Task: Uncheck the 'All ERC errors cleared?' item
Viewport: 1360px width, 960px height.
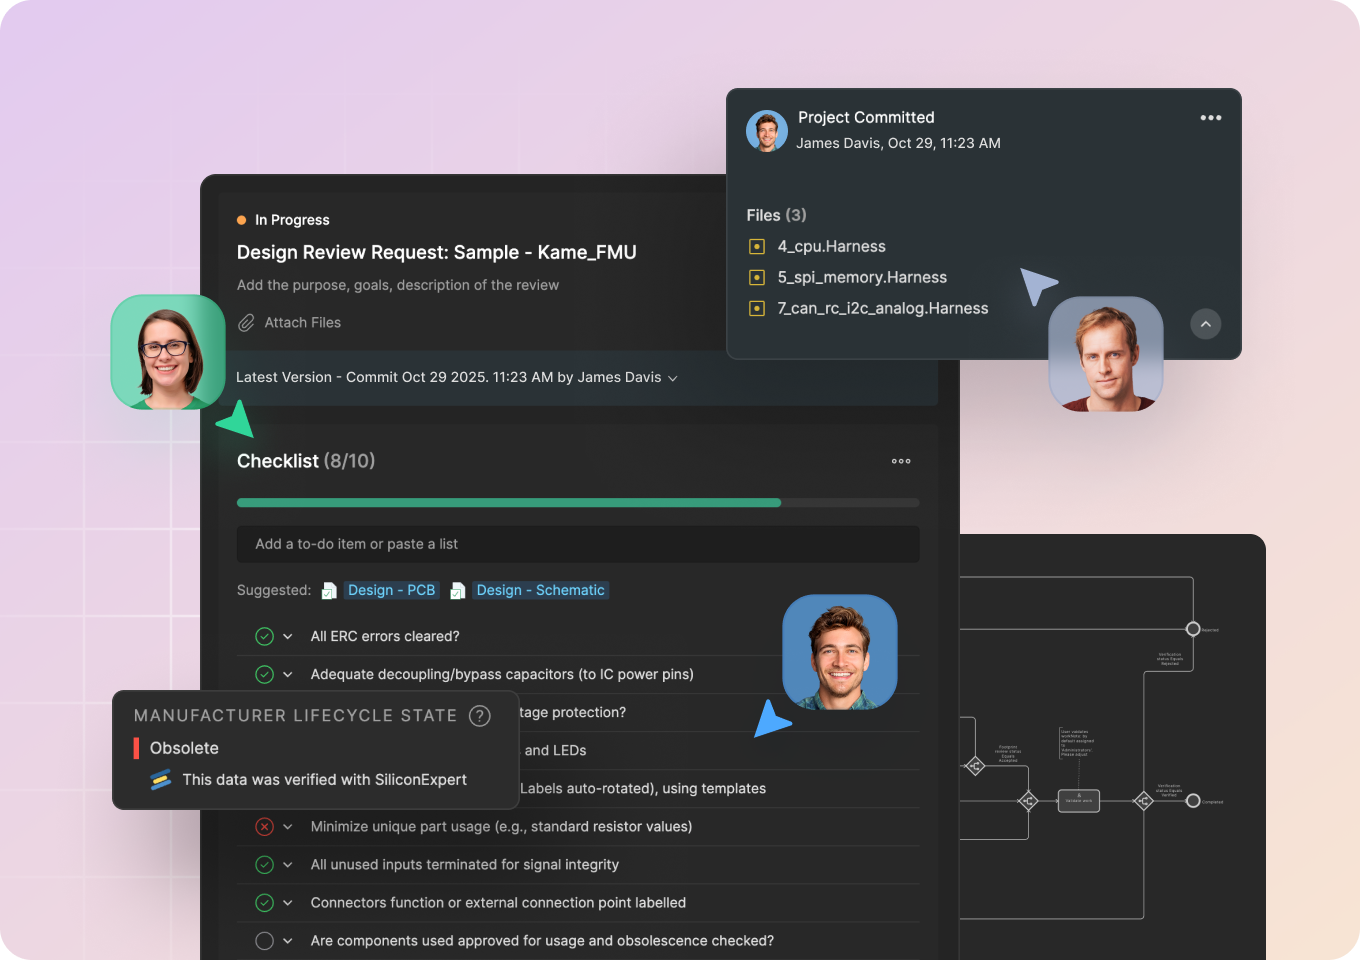Action: pos(264,636)
